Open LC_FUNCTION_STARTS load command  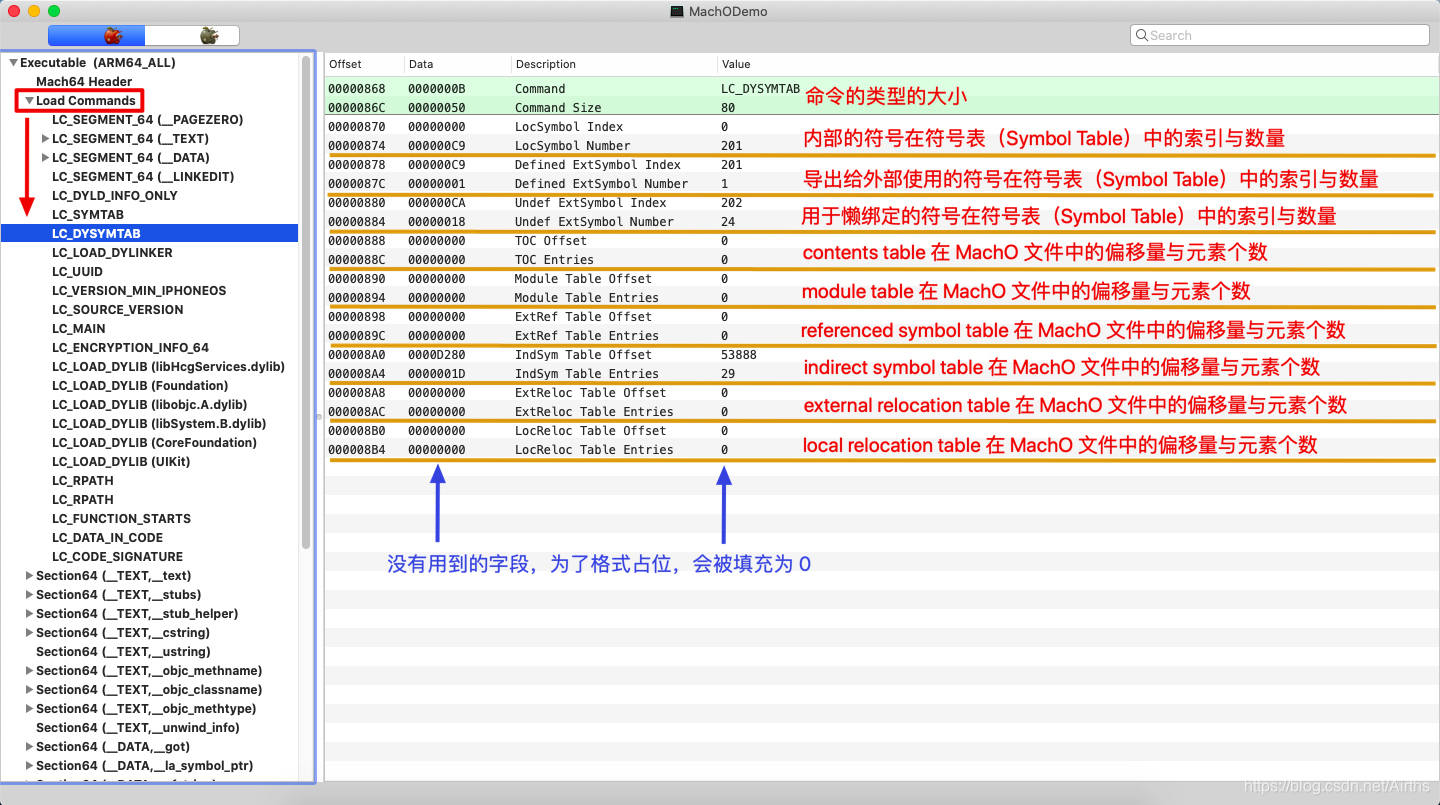pyautogui.click(x=121, y=519)
